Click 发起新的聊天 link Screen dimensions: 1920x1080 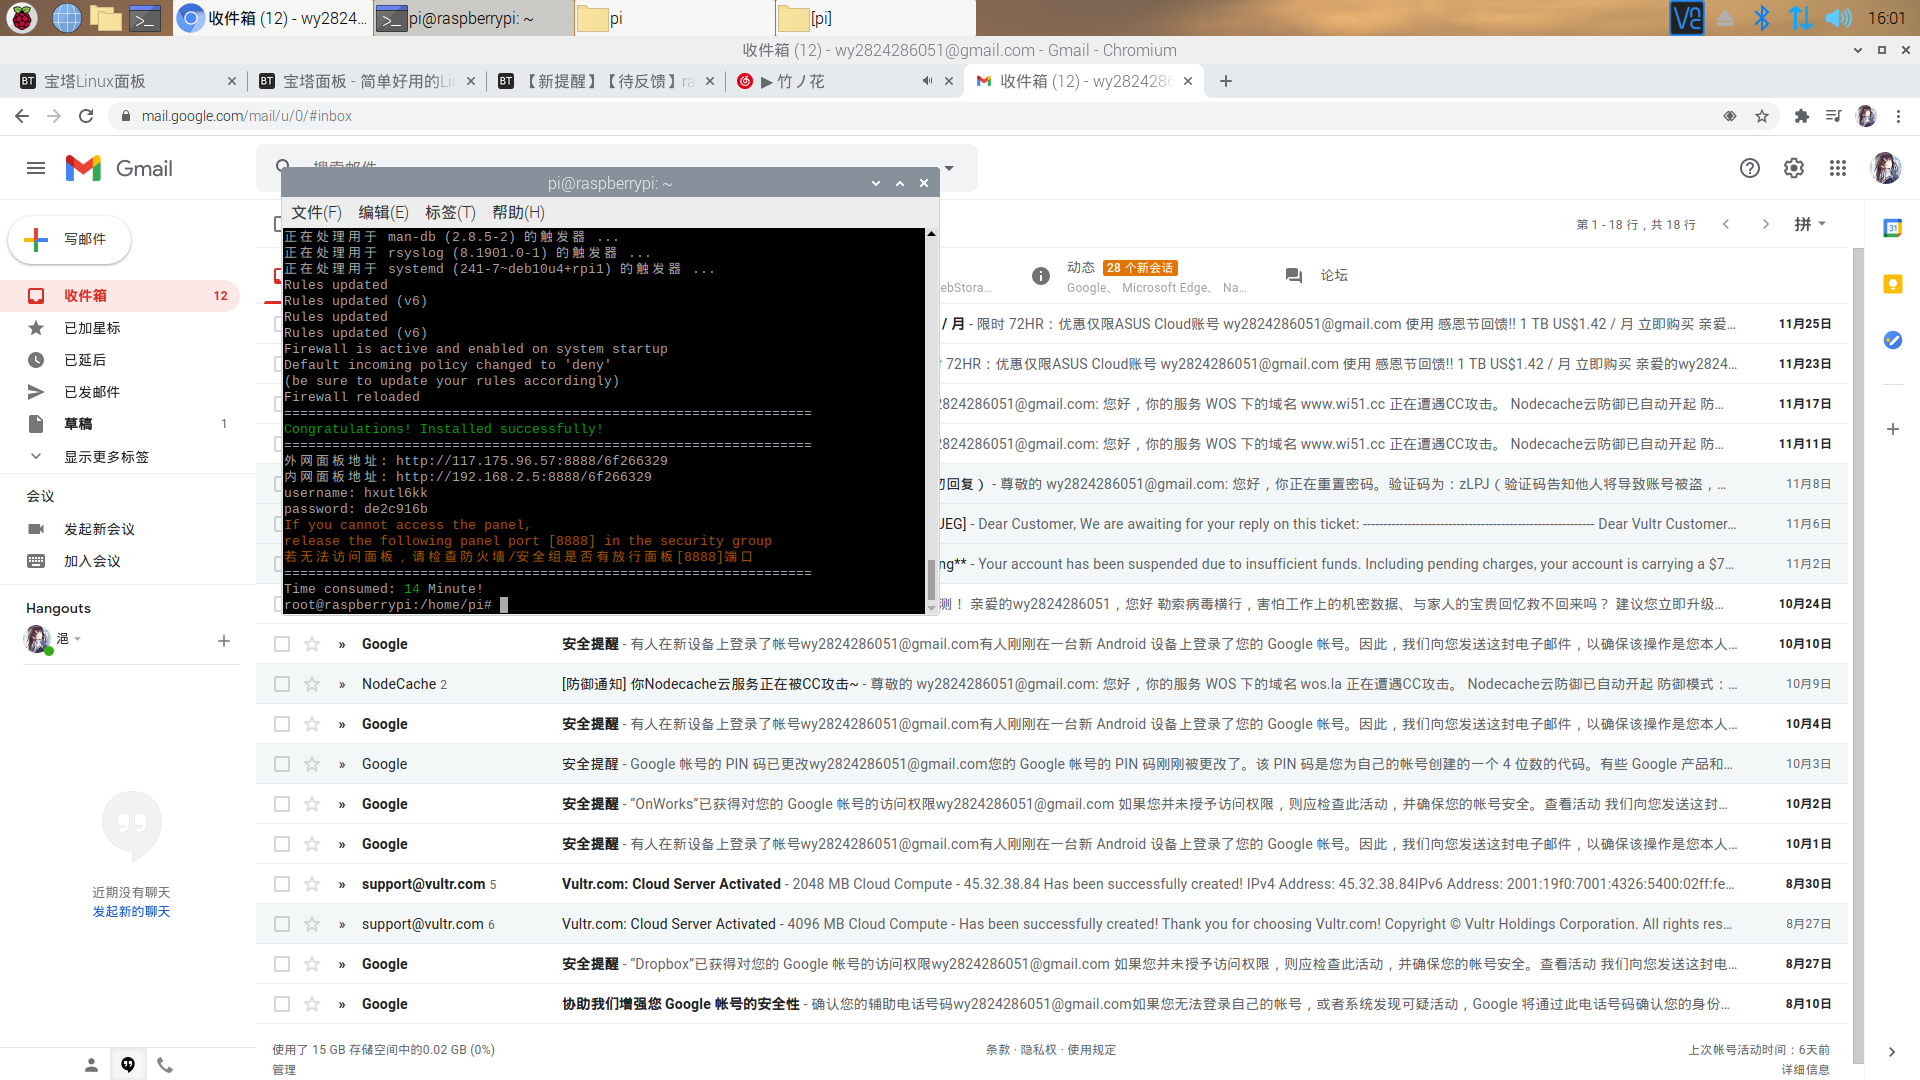131,911
